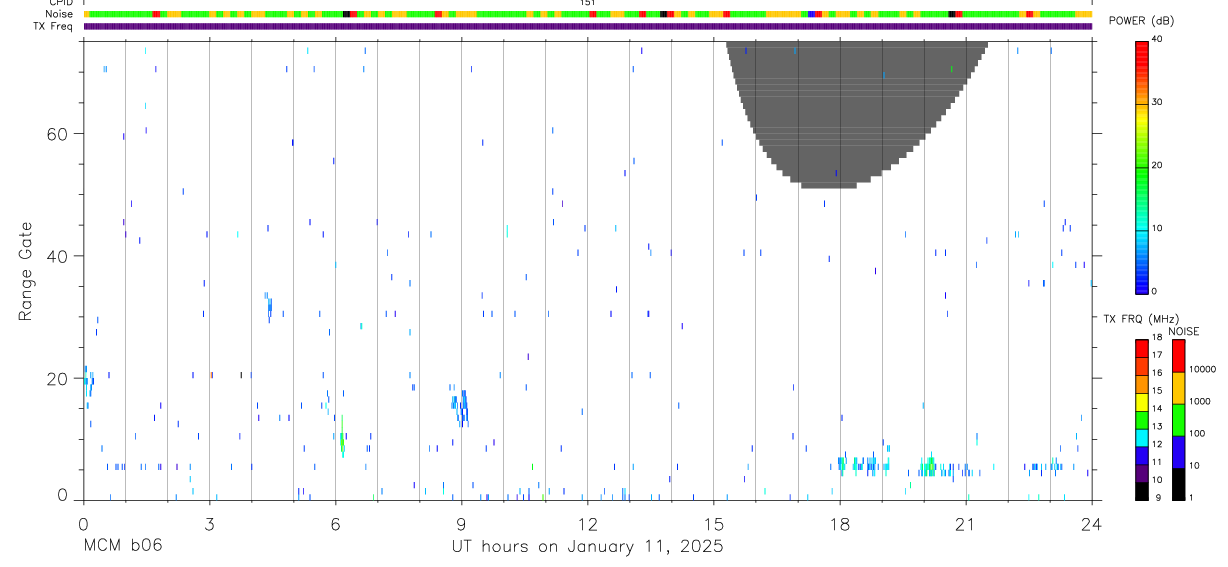The width and height of the screenshot is (1228, 567).
Task: Click the '3' UT hour tick label
Action: (209, 522)
